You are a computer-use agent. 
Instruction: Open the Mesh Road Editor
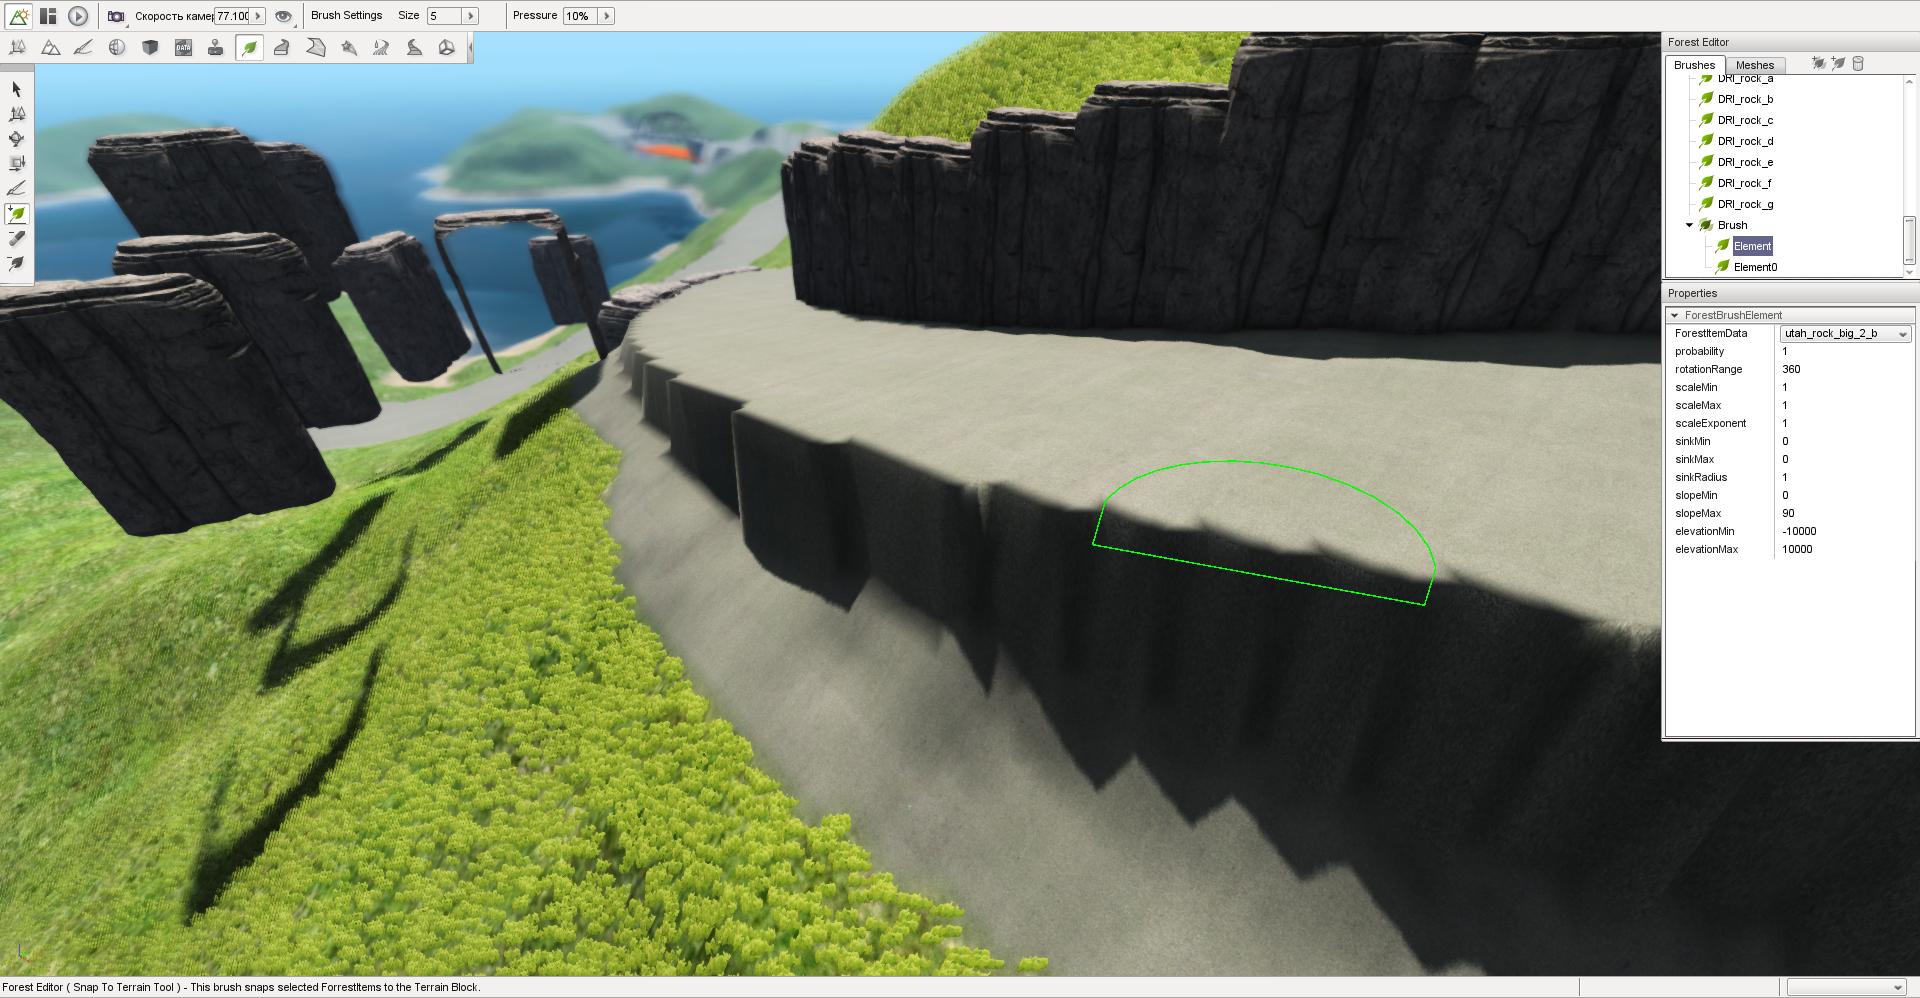click(282, 47)
